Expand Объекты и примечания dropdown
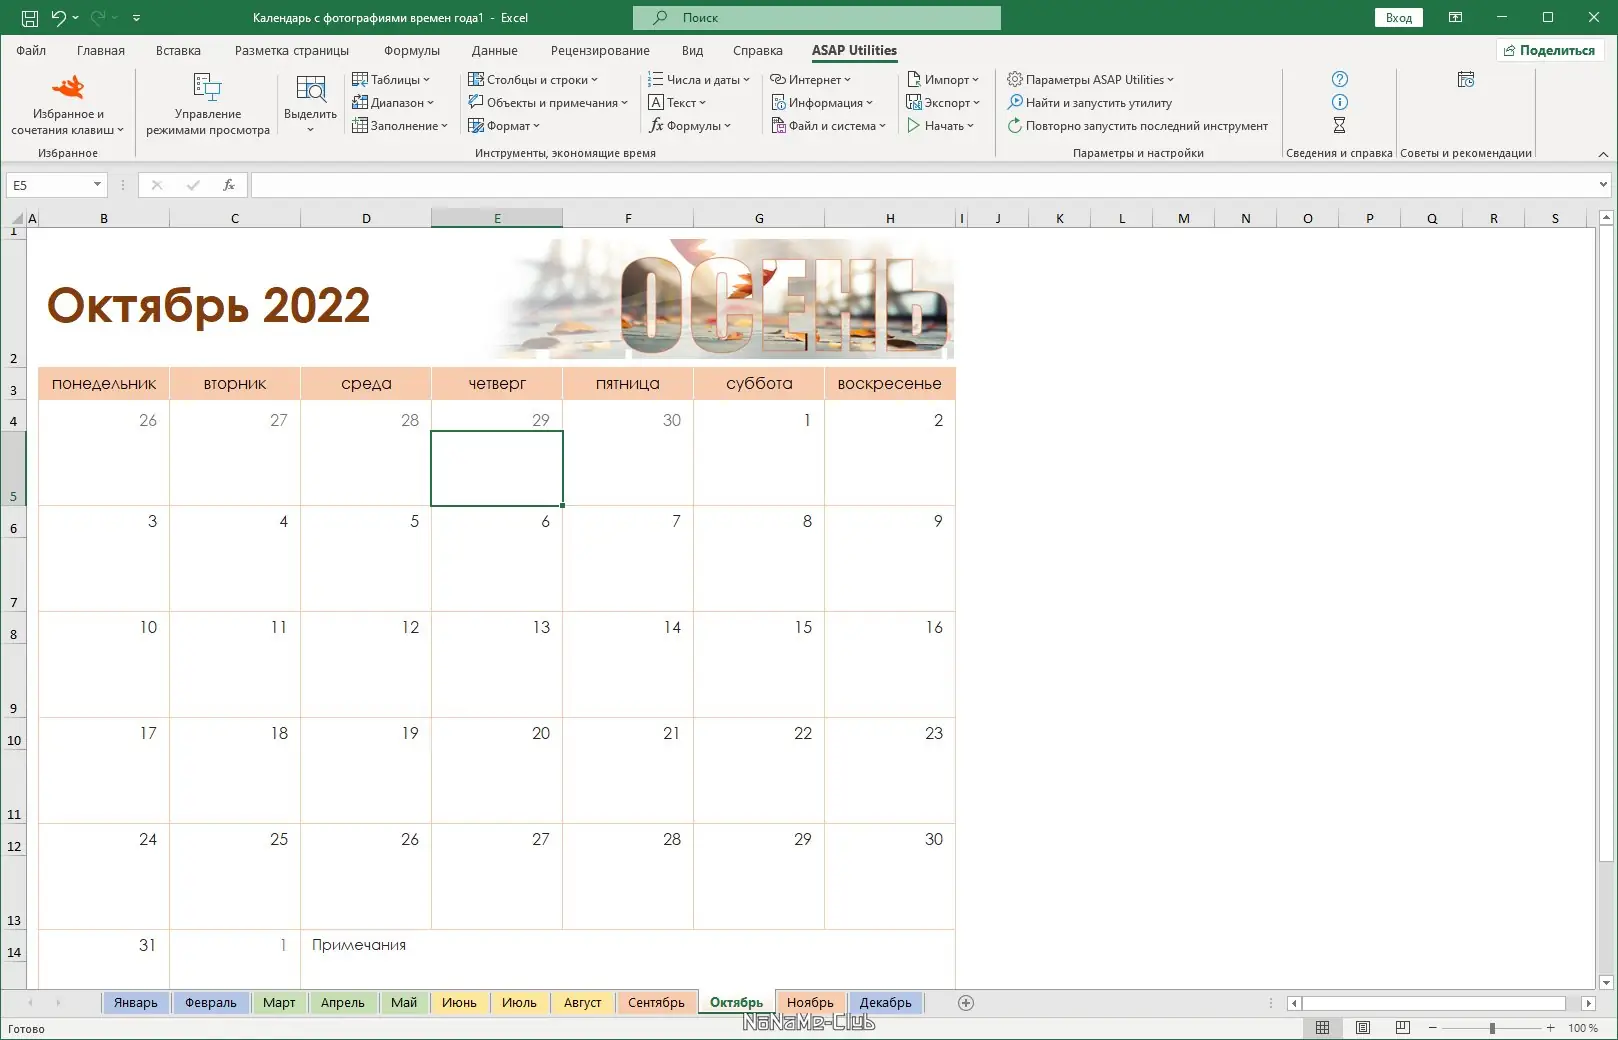Screen dimensions: 1618x1040 click(x=548, y=102)
